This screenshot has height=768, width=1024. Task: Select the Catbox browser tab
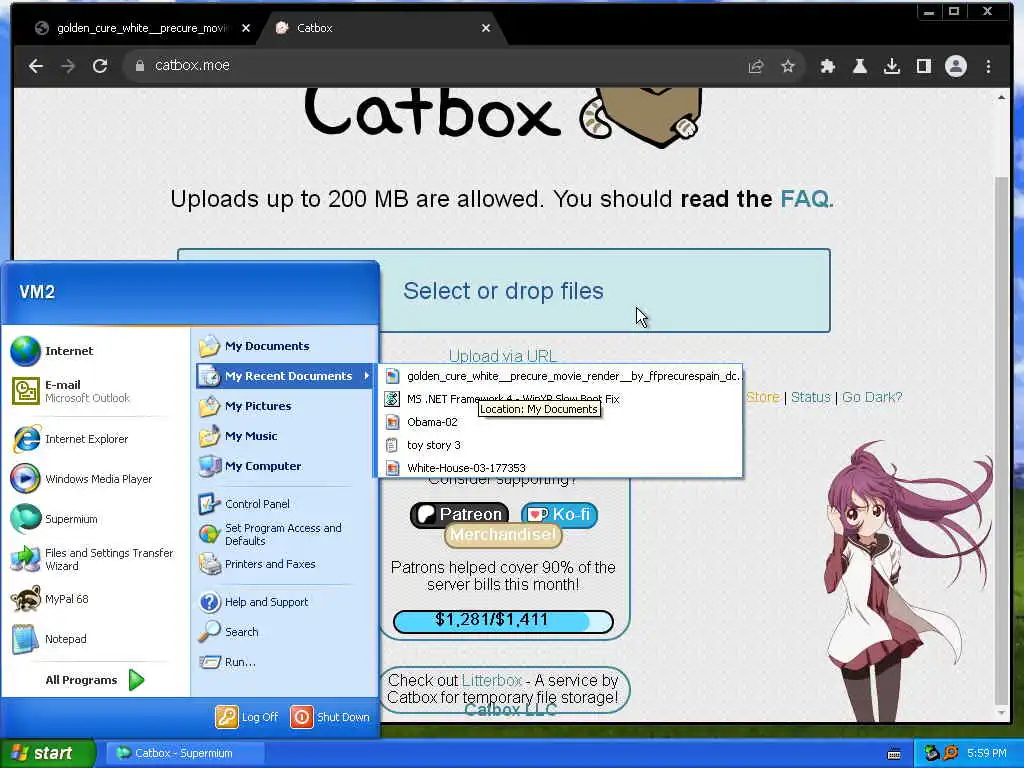(x=382, y=28)
